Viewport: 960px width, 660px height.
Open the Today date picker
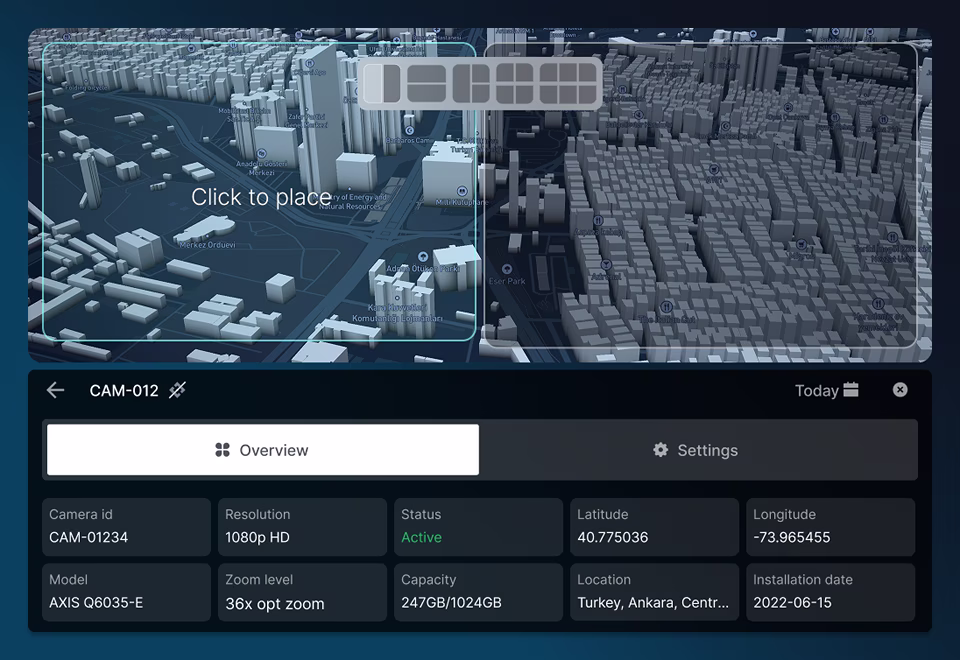tap(827, 390)
